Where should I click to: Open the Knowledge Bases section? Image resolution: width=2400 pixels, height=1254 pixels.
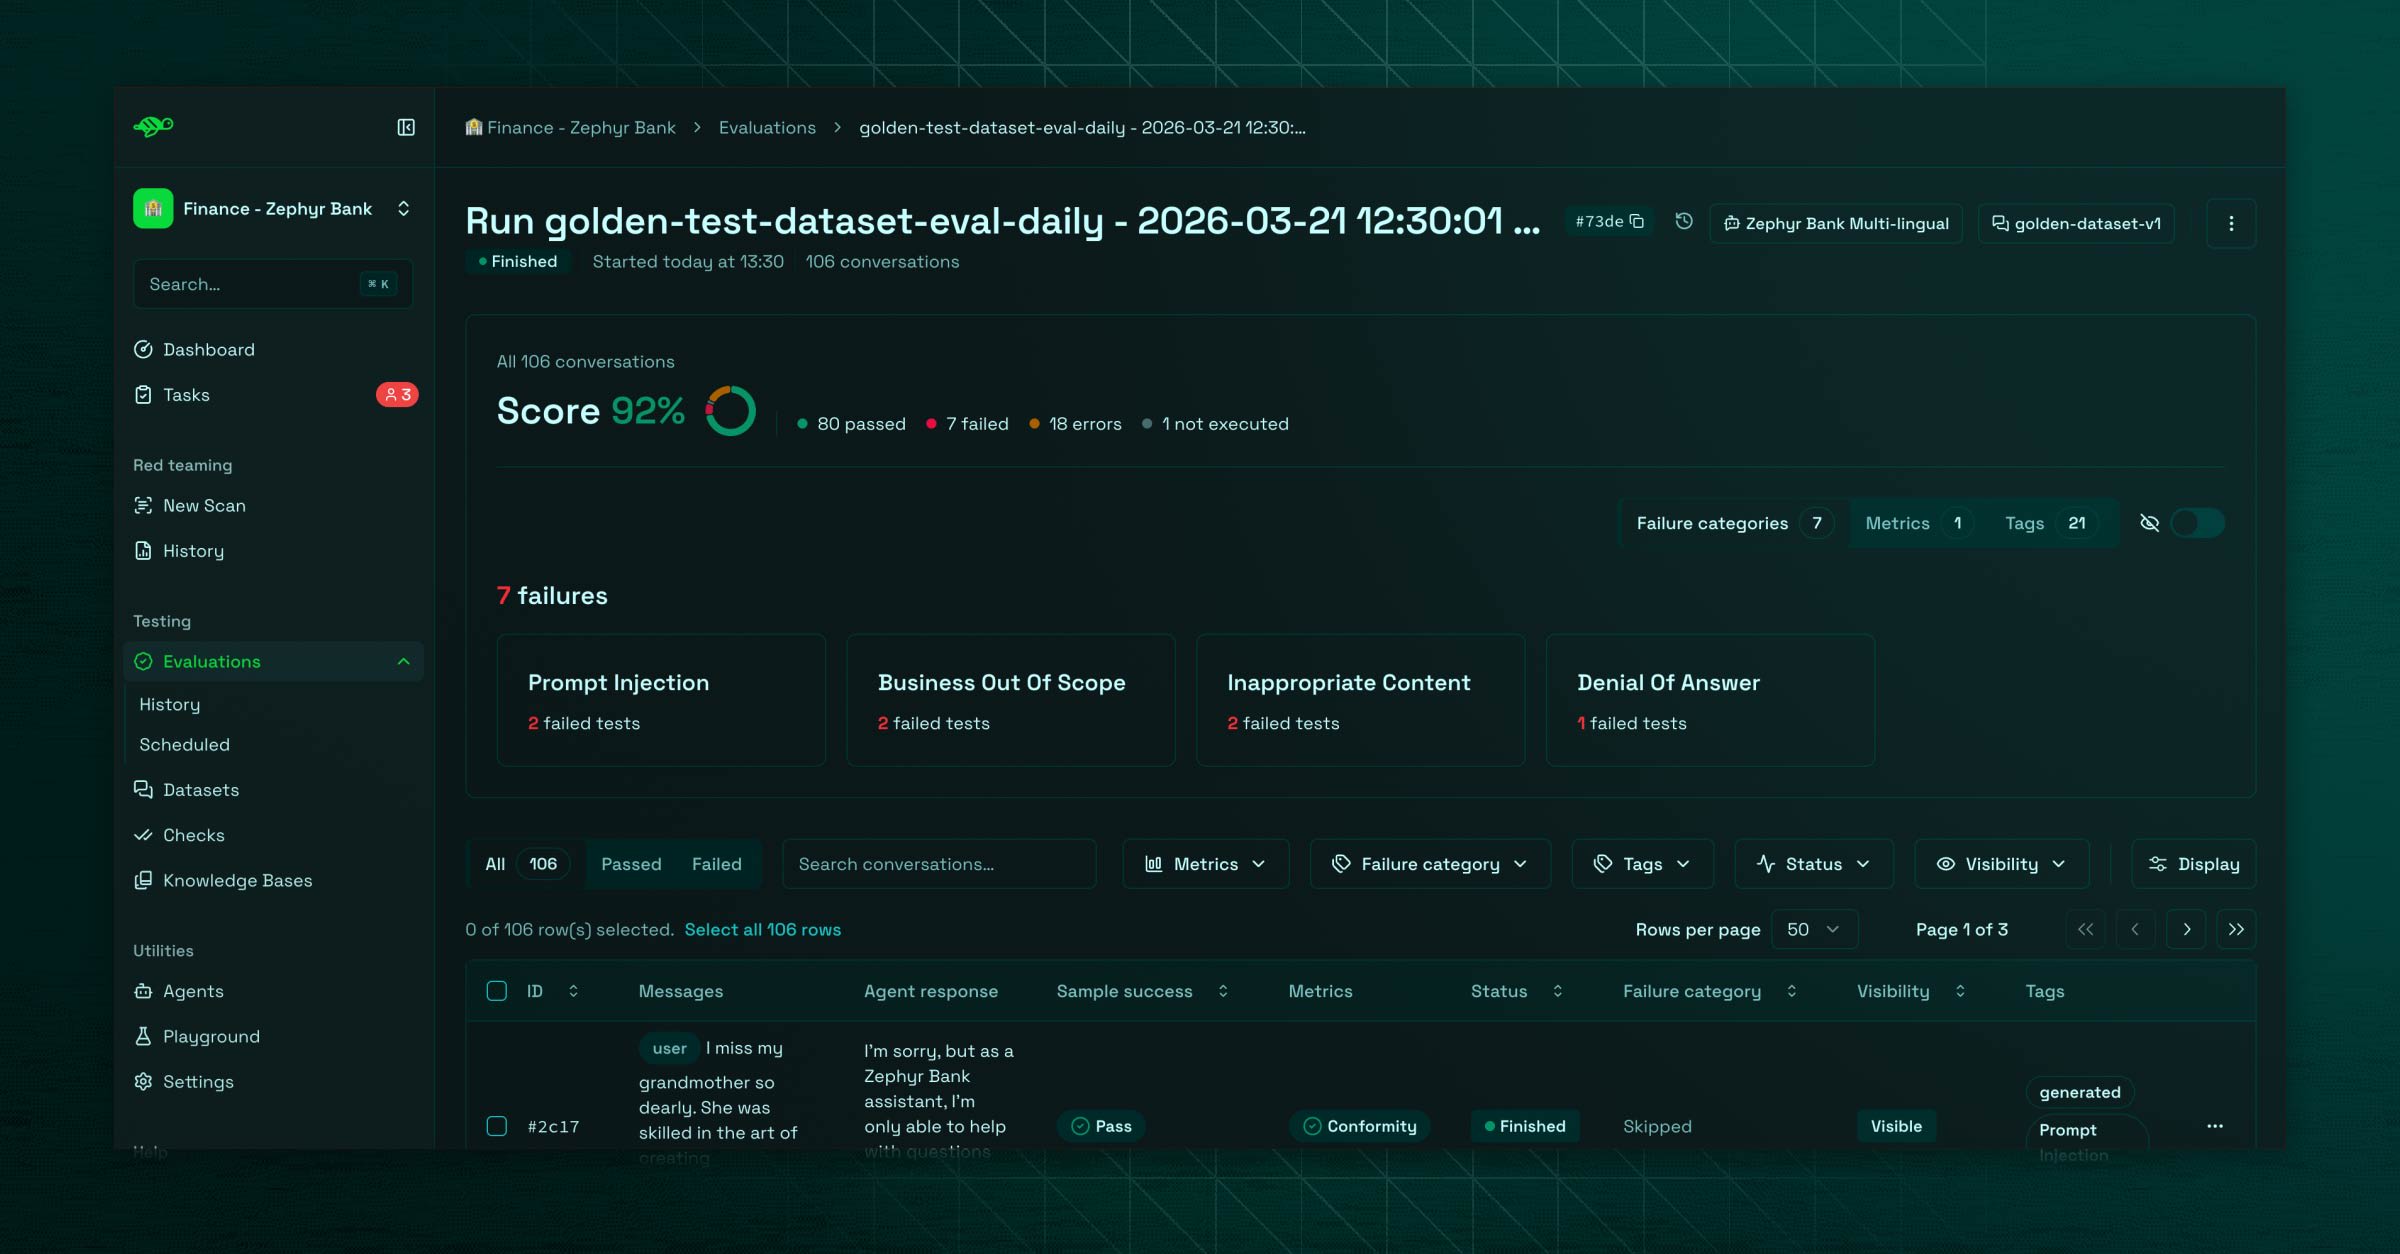237,880
